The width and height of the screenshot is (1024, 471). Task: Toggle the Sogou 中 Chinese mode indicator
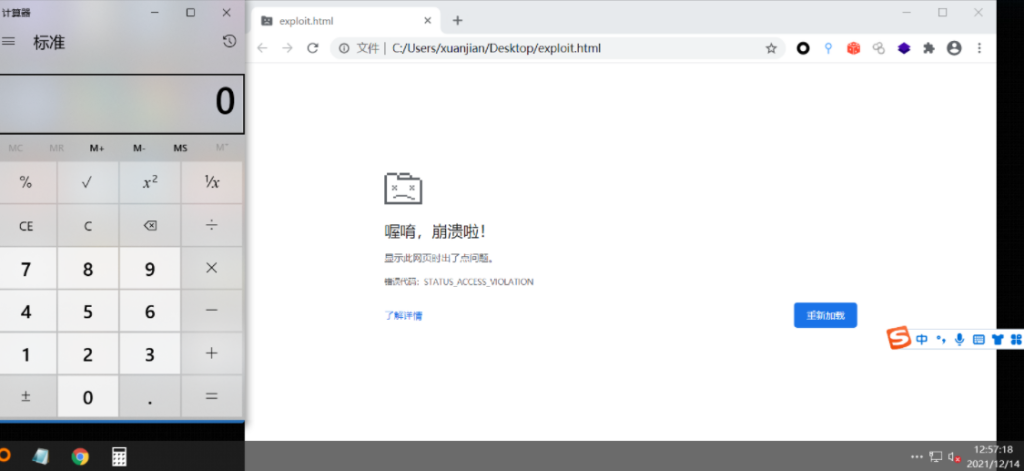(921, 339)
